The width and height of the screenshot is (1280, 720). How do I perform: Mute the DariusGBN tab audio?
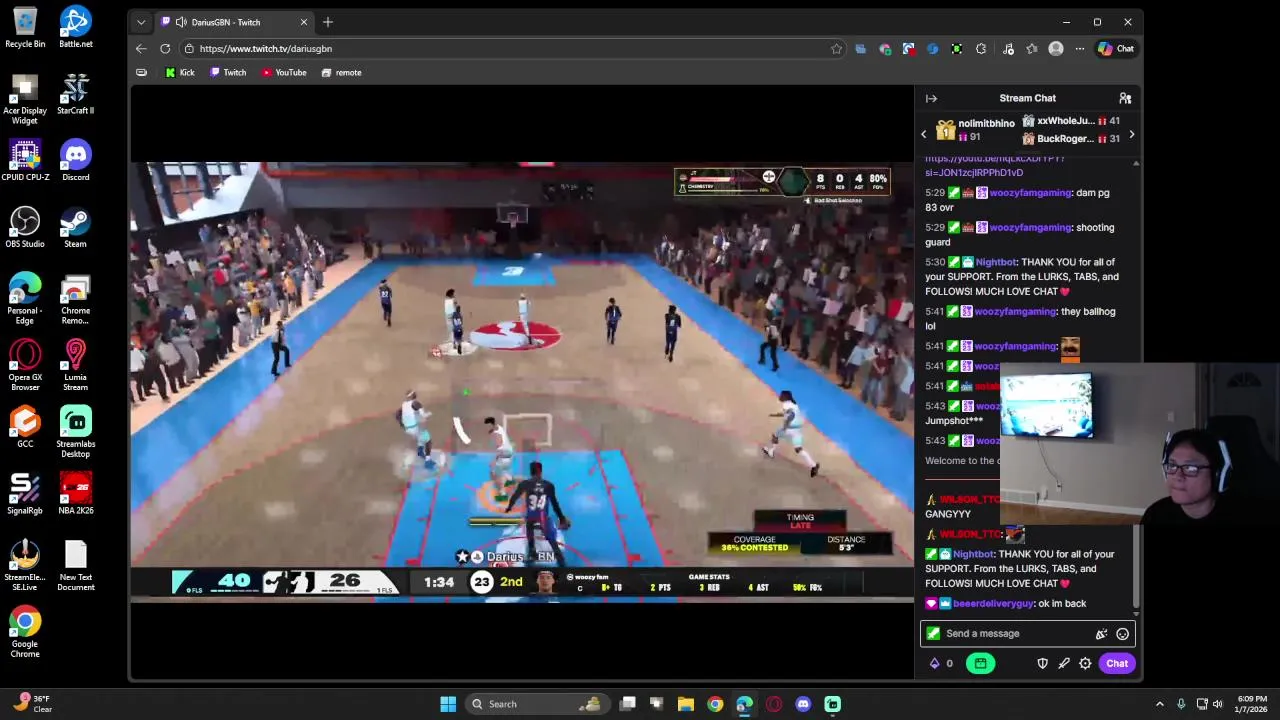(x=181, y=22)
